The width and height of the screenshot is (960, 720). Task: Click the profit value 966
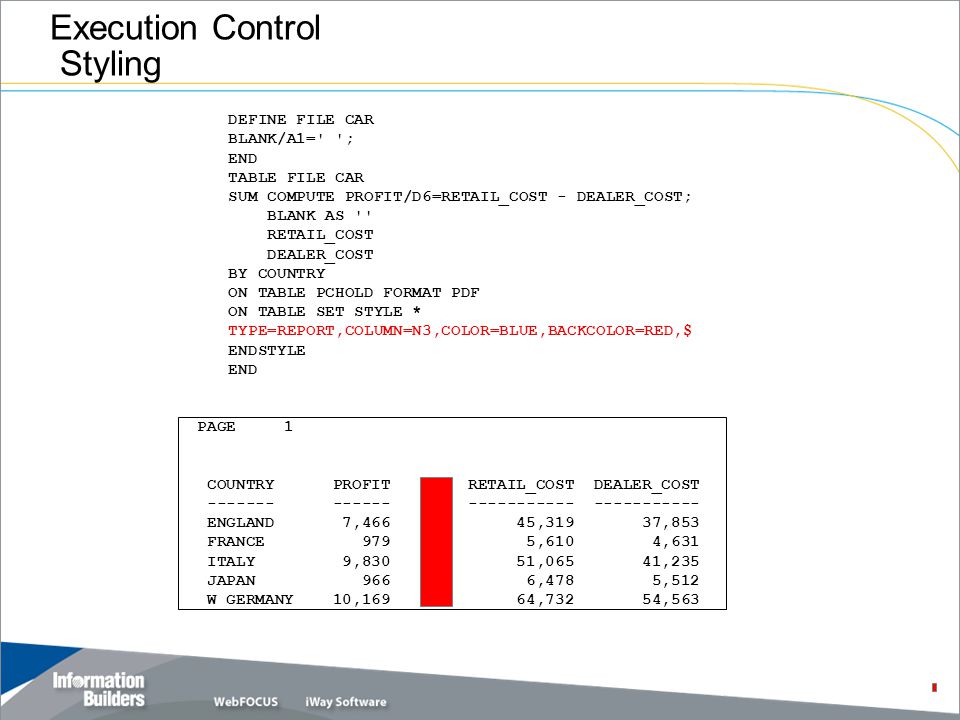click(376, 580)
